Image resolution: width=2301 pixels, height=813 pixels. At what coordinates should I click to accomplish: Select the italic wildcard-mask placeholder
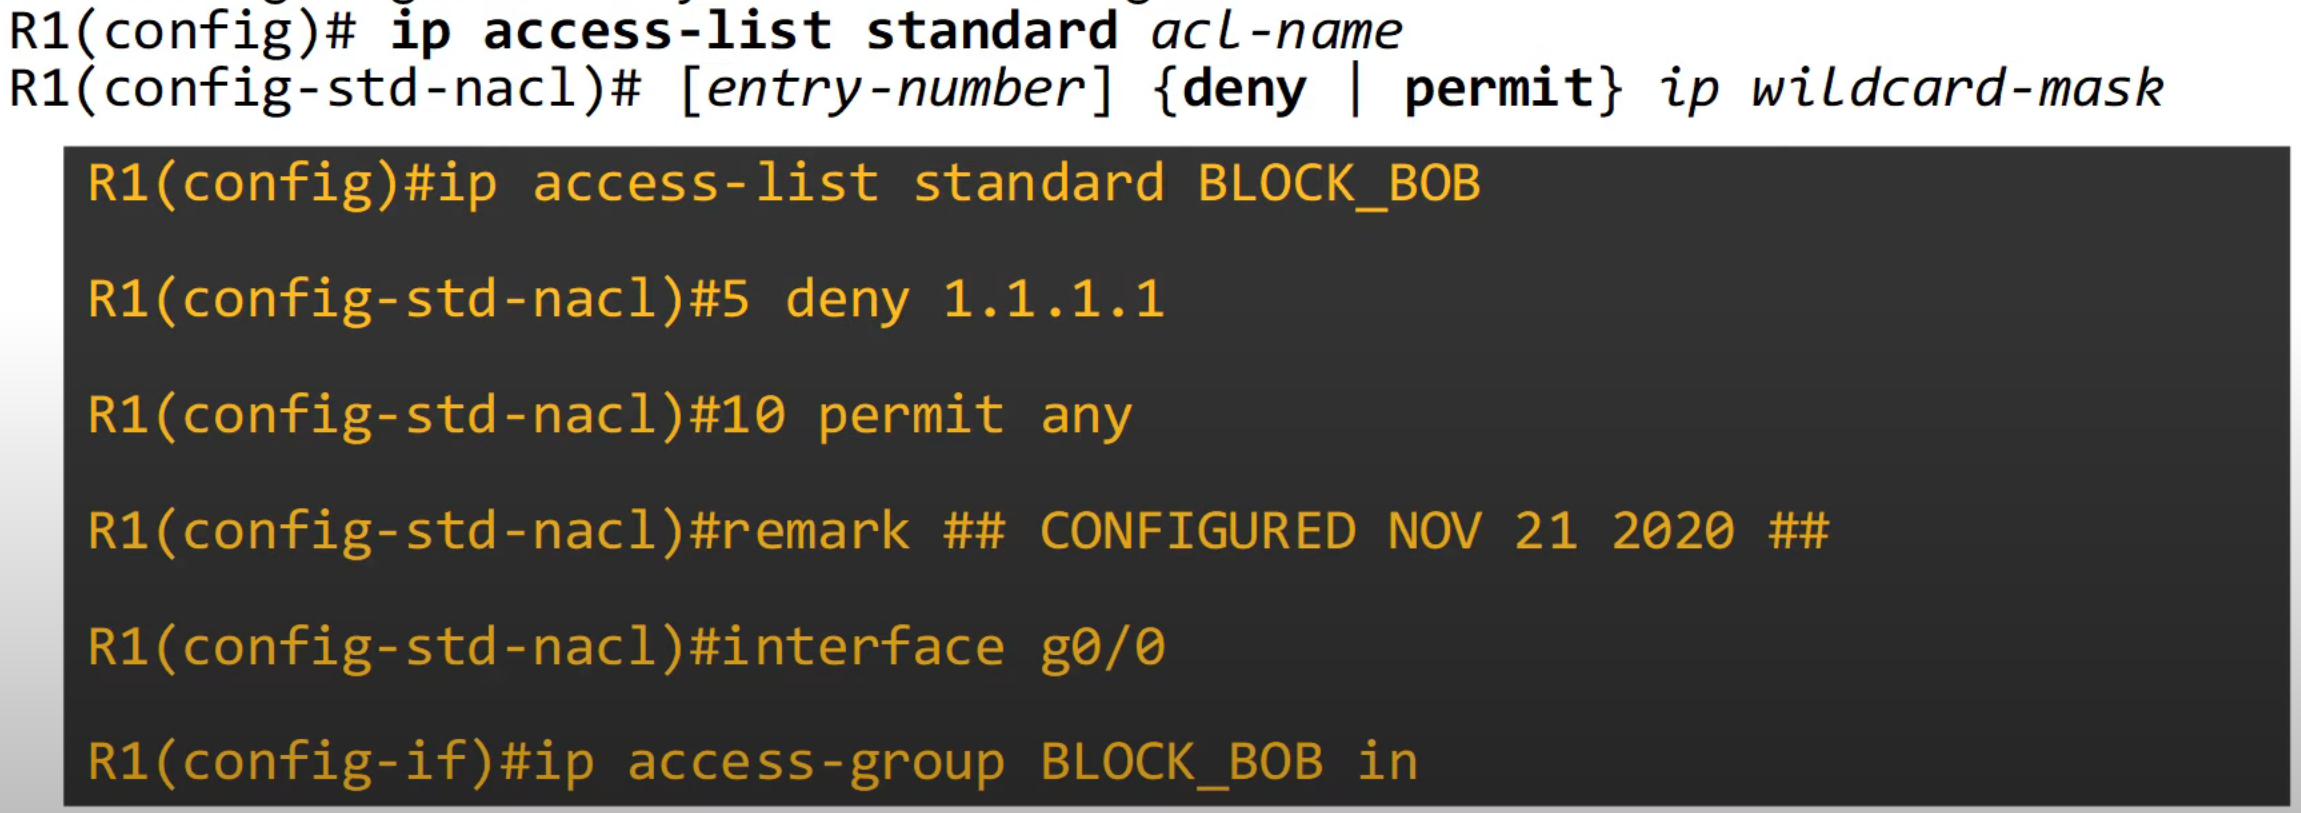click(1957, 88)
